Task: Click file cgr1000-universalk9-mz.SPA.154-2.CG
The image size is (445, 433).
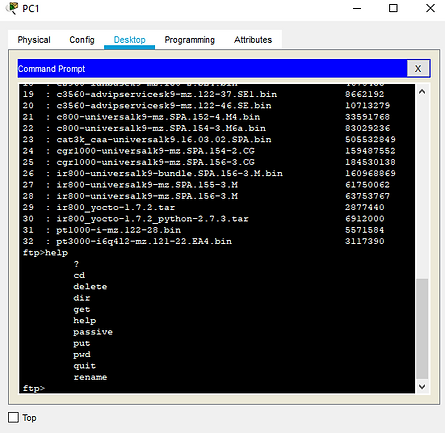Action: coord(155,151)
